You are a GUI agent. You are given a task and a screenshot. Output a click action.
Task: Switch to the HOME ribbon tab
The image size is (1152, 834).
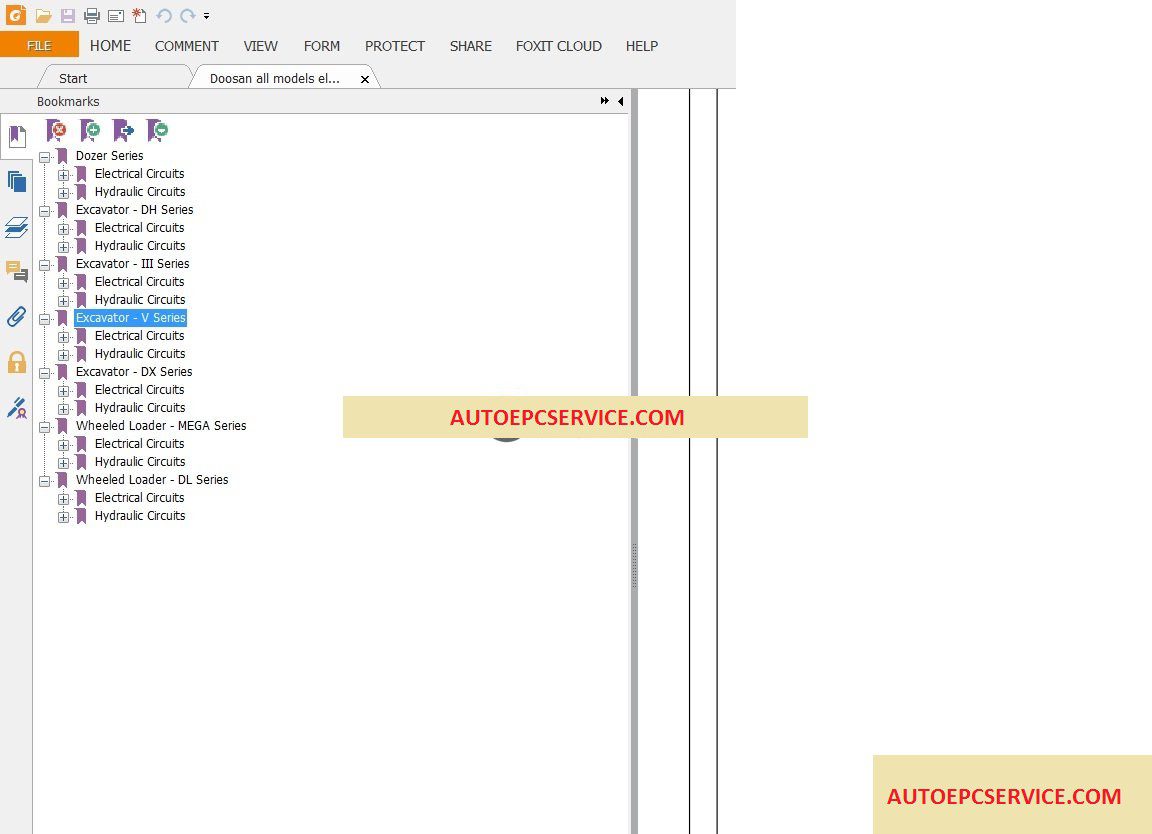pos(110,46)
